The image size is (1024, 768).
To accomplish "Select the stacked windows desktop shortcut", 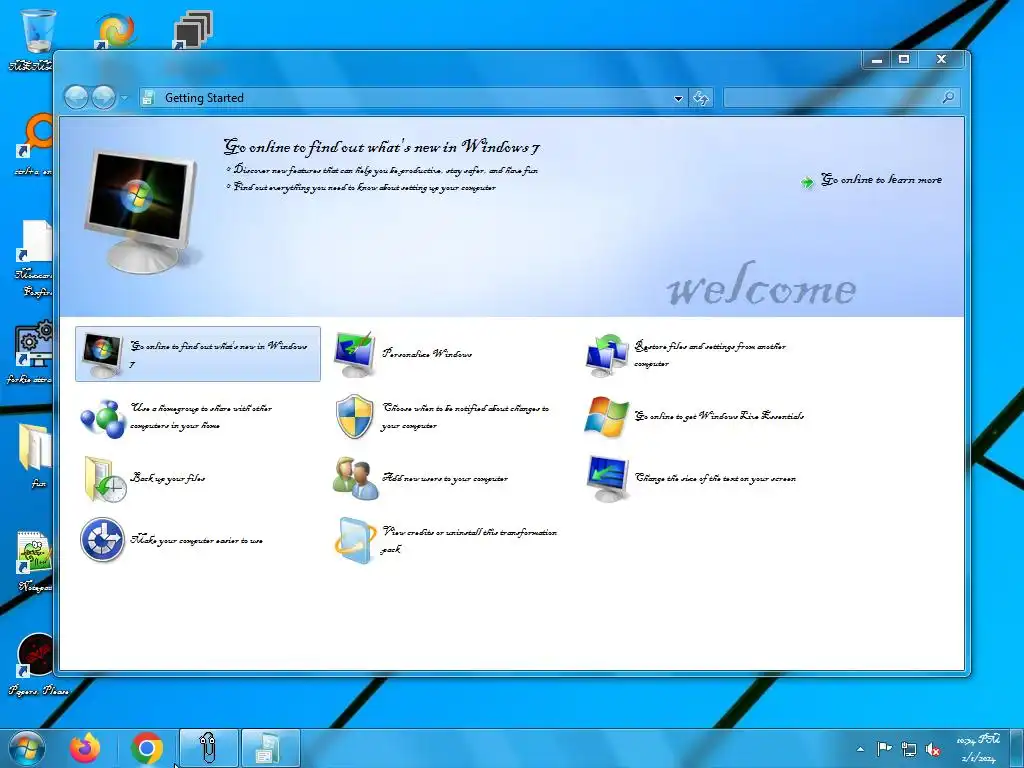I will (193, 30).
